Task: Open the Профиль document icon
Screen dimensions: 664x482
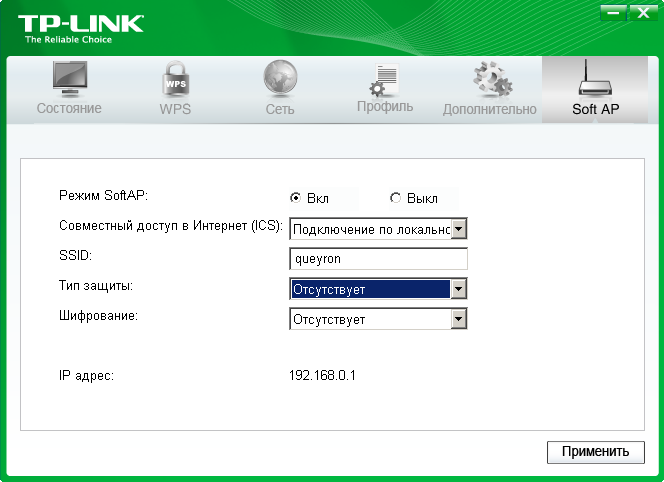Action: 384,79
